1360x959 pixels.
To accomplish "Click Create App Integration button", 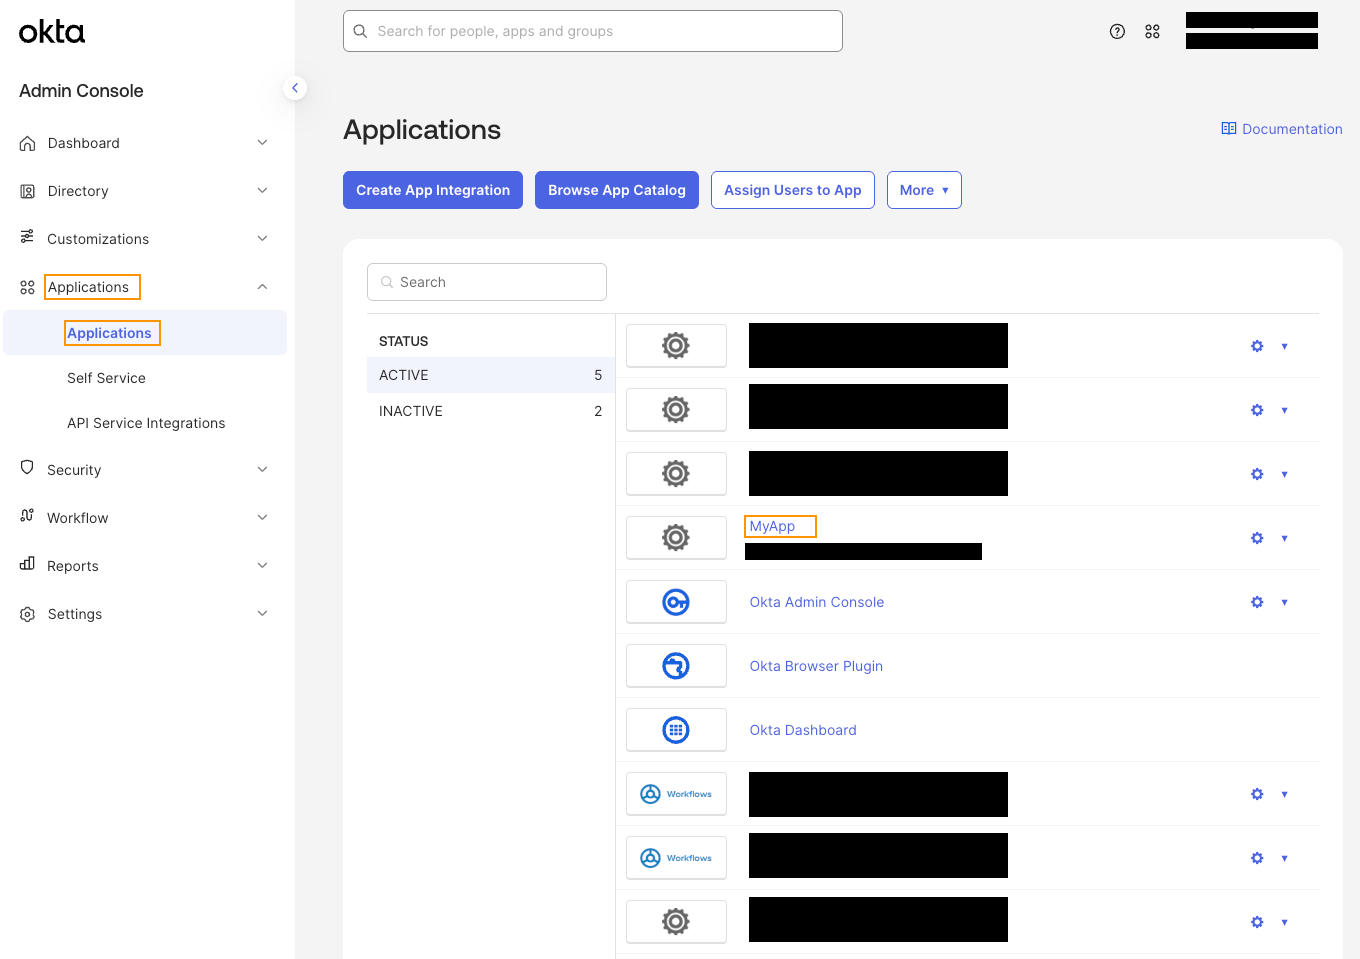I will pos(433,190).
